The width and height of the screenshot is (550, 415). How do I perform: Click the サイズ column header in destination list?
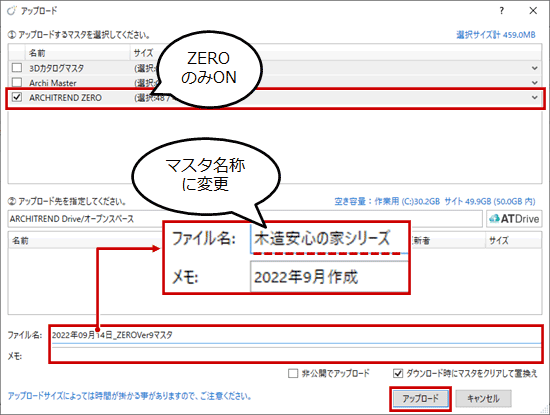pyautogui.click(x=514, y=241)
